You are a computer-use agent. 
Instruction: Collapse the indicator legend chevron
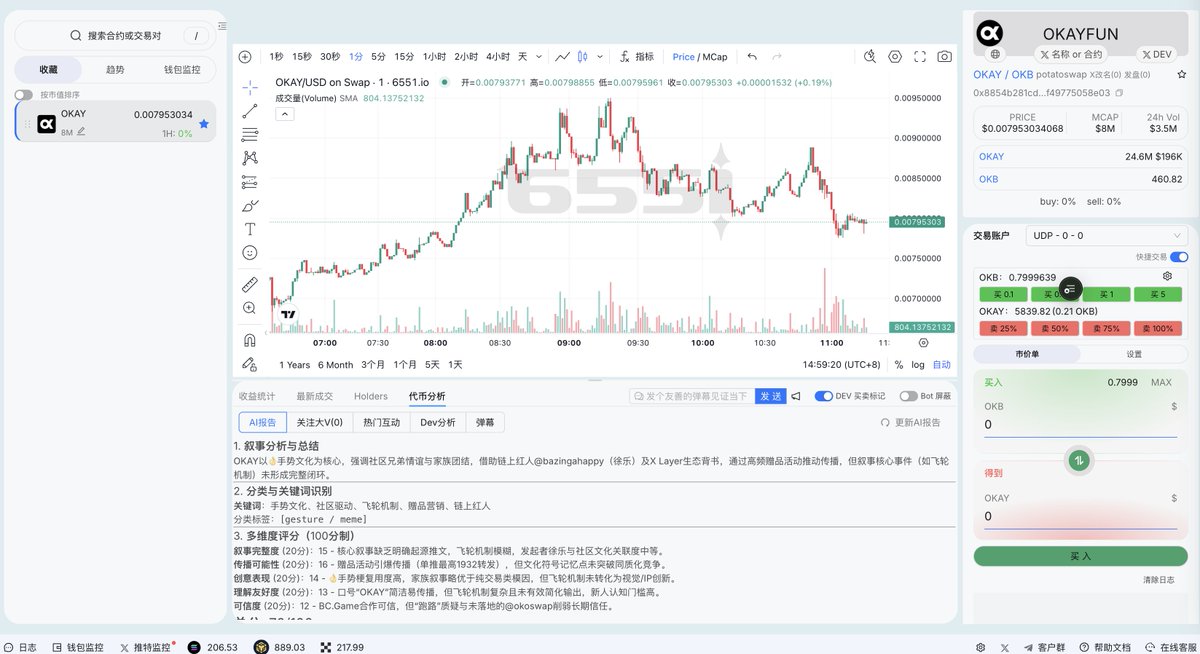click(284, 114)
